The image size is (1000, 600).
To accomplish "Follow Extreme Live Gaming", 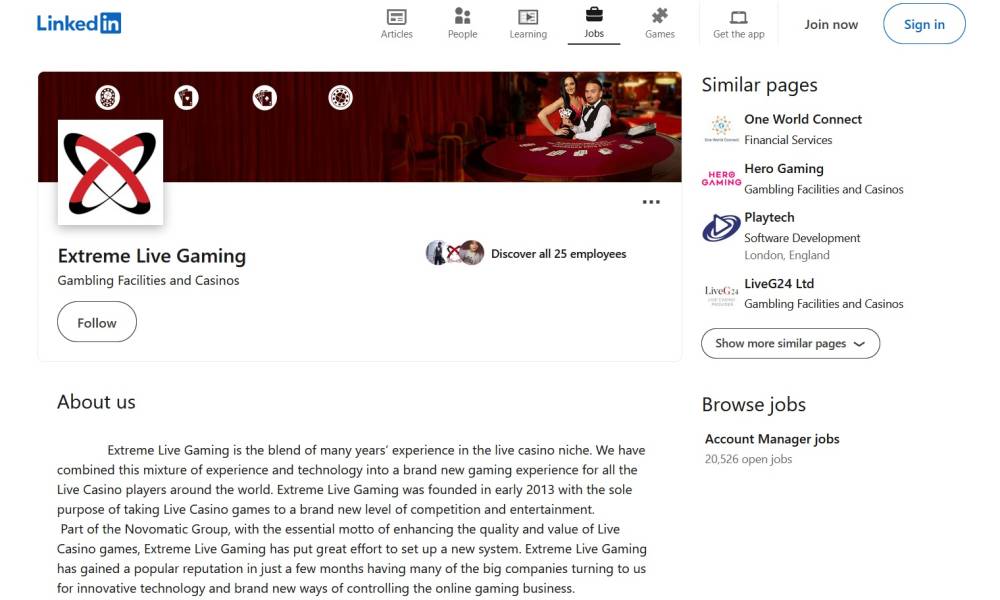I will coord(97,322).
